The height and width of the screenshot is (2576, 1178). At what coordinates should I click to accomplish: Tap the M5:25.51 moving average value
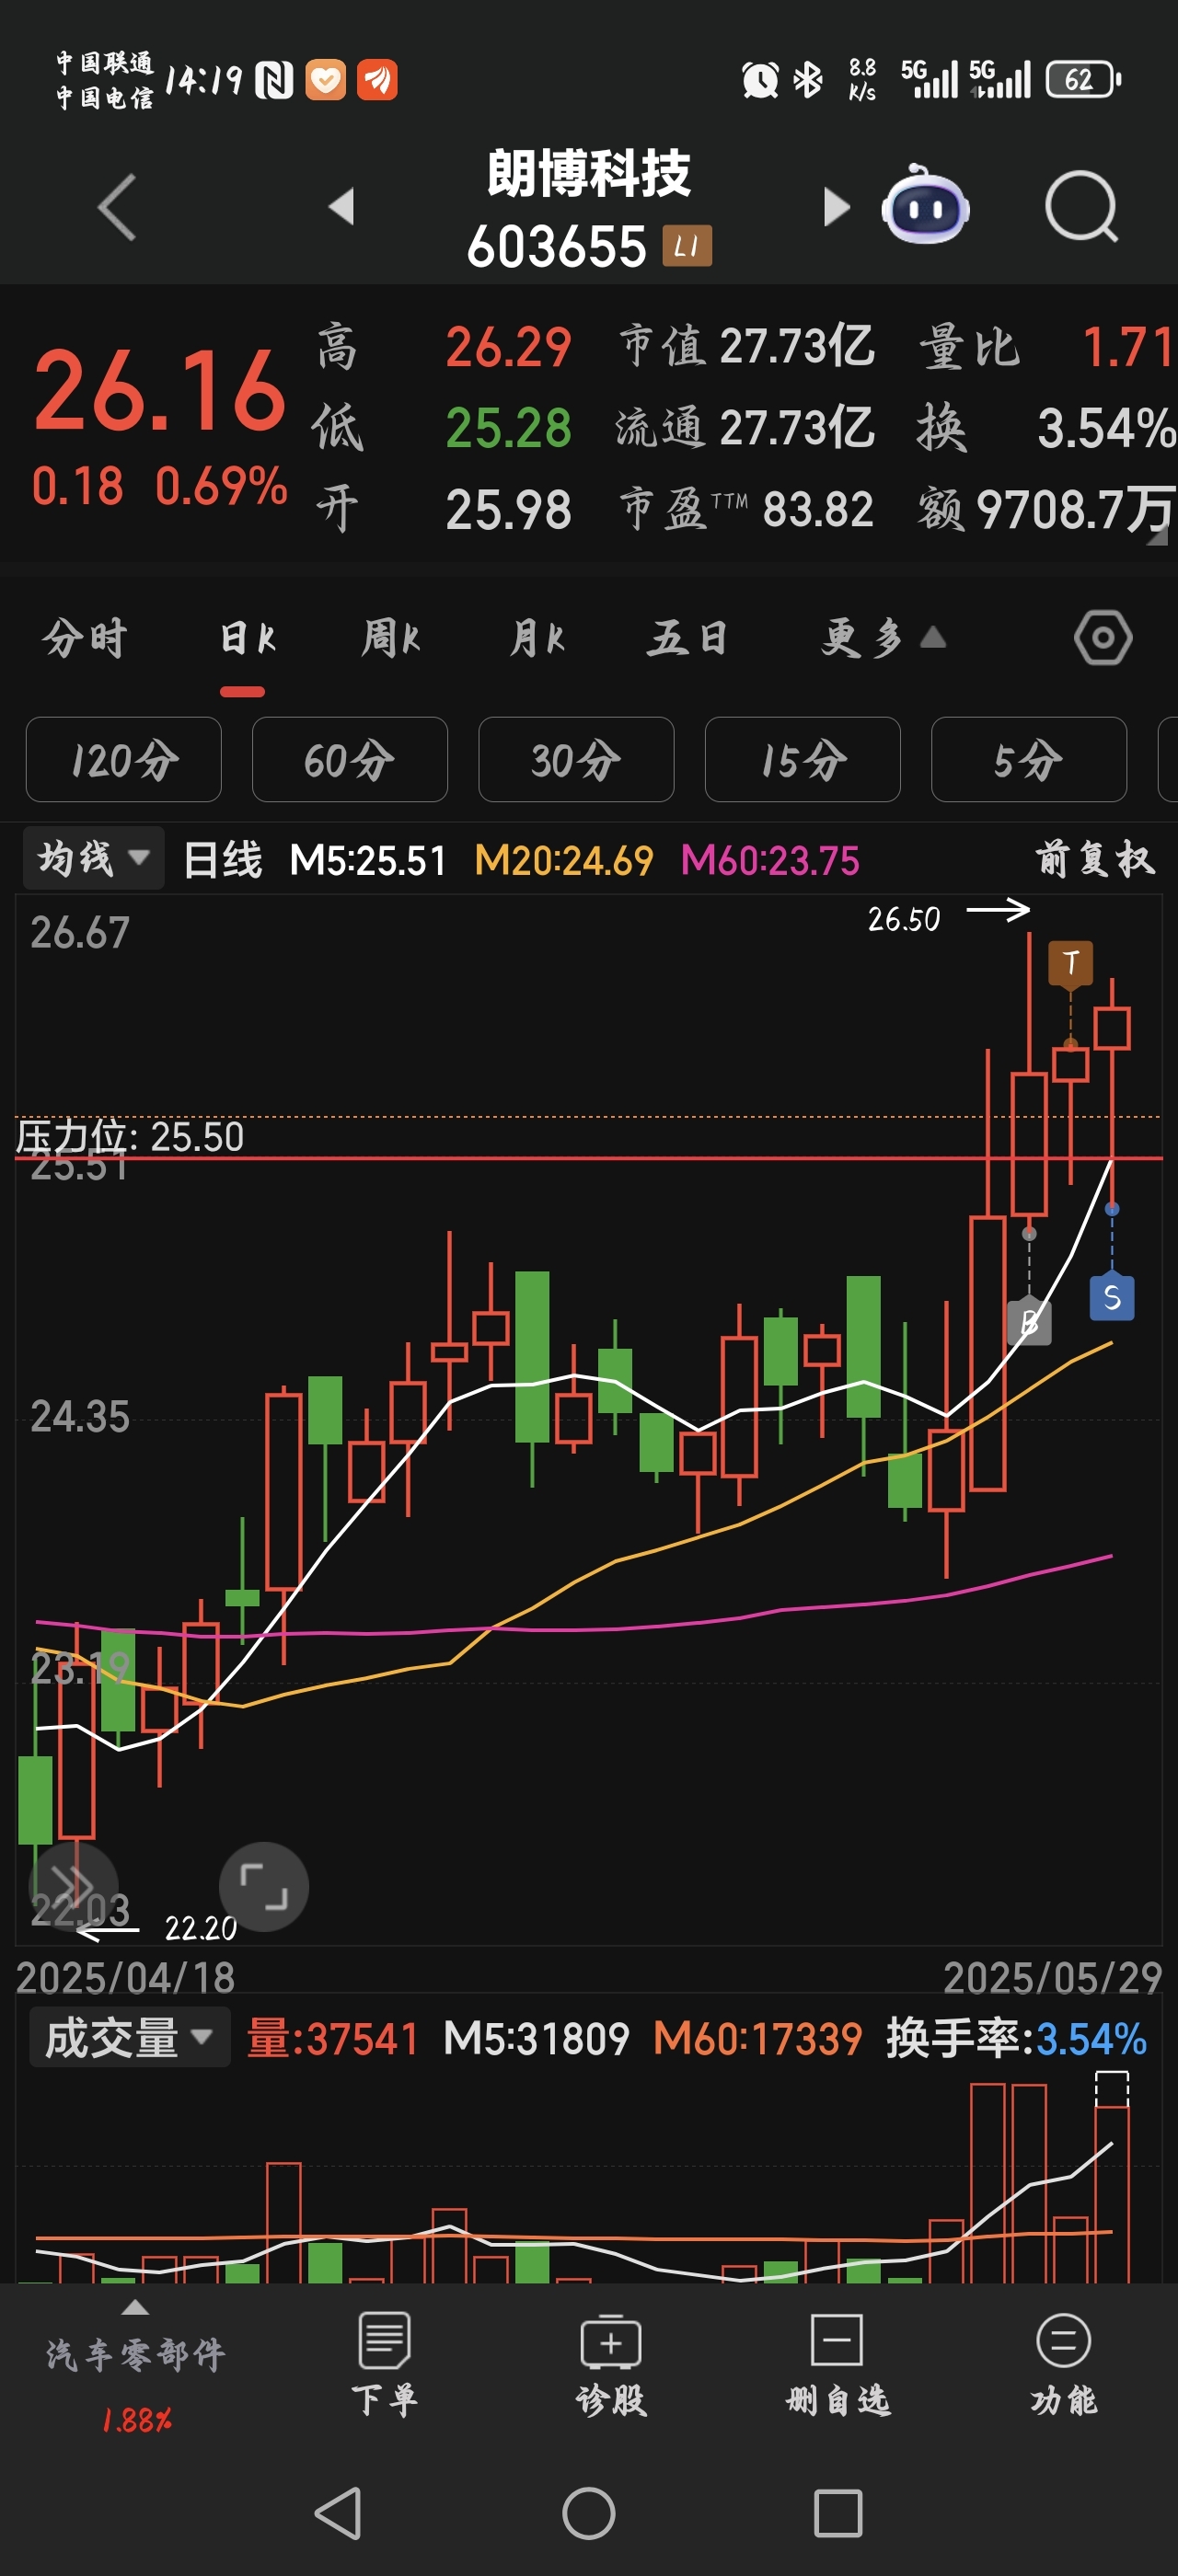coord(367,860)
